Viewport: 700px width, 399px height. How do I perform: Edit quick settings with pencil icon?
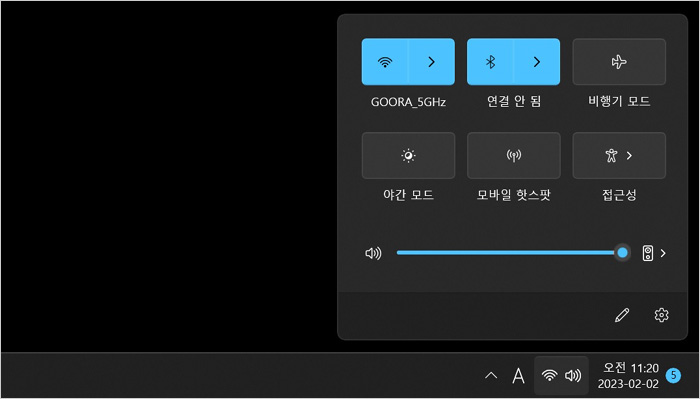pos(622,315)
